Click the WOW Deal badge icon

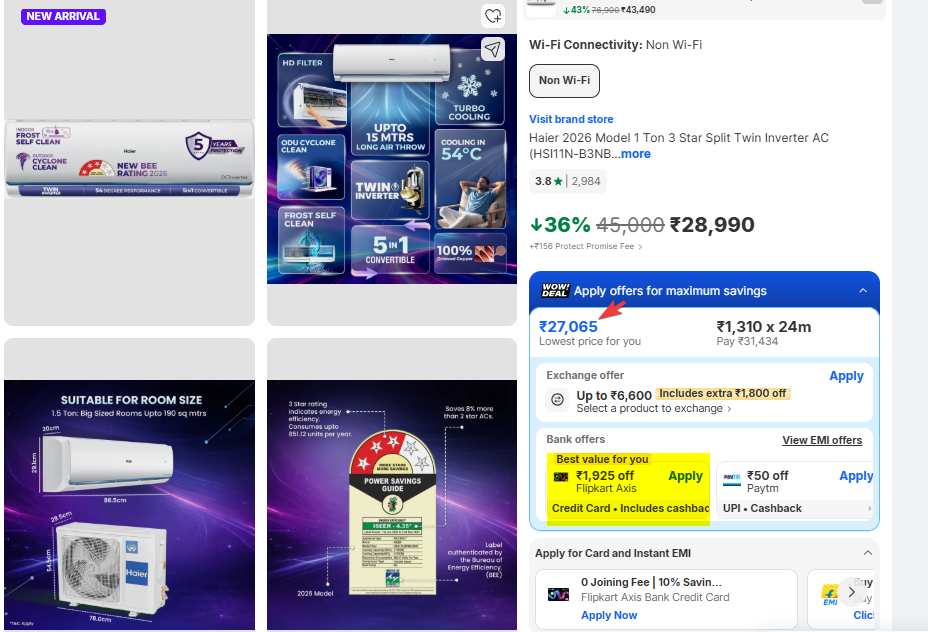click(x=555, y=290)
